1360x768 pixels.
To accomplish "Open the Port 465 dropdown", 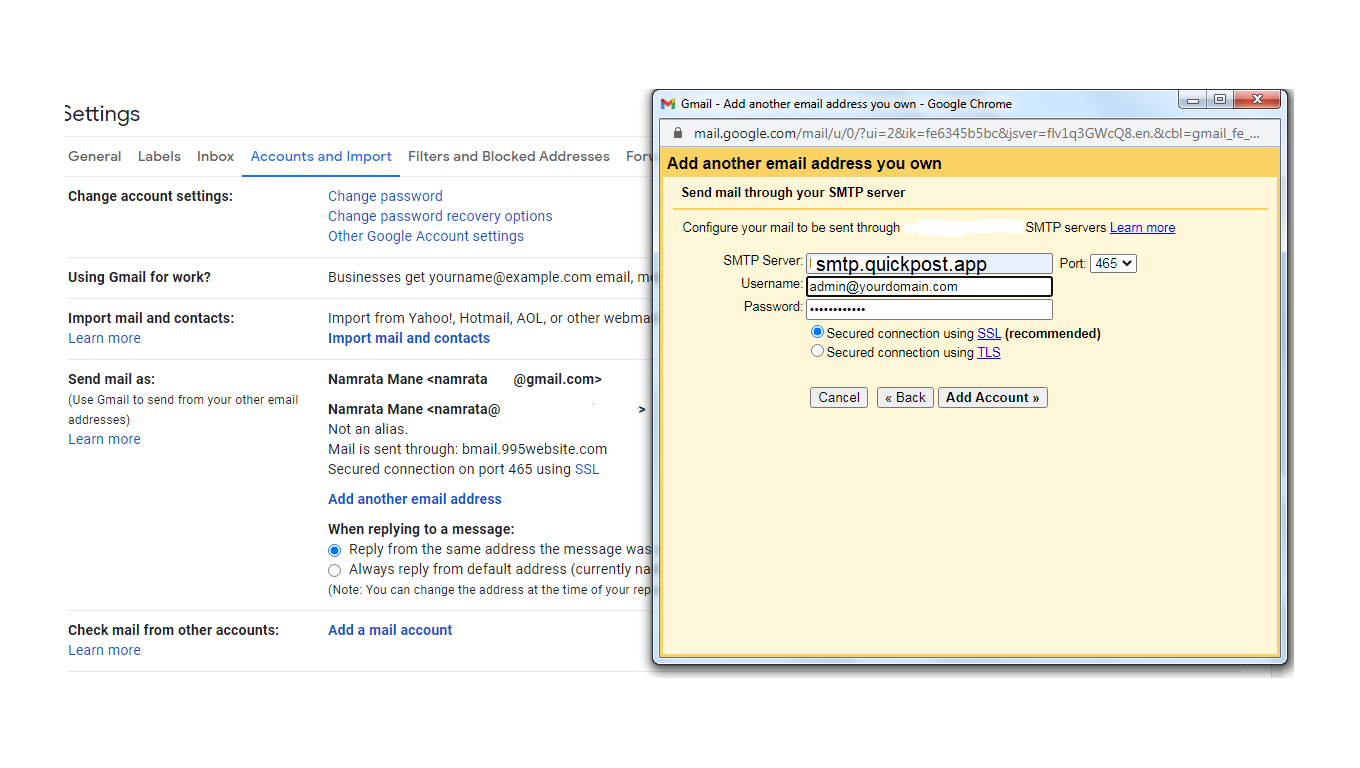I will coord(1113,263).
